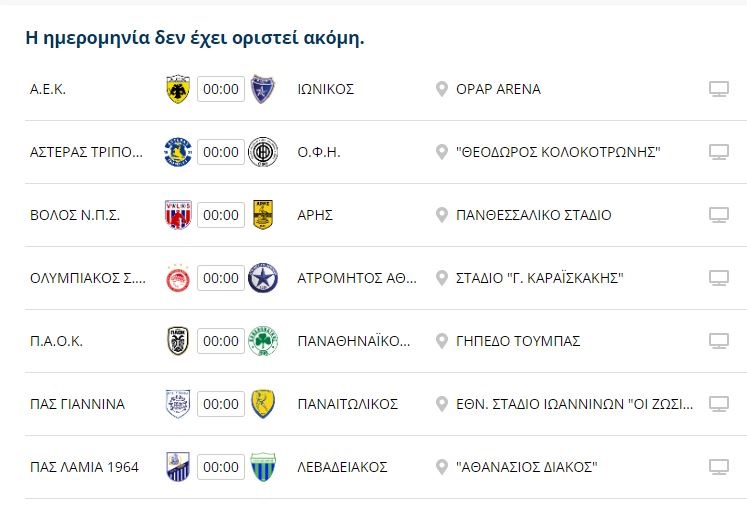Click the Atromitos blue star logo
747x507 pixels.
[263, 278]
